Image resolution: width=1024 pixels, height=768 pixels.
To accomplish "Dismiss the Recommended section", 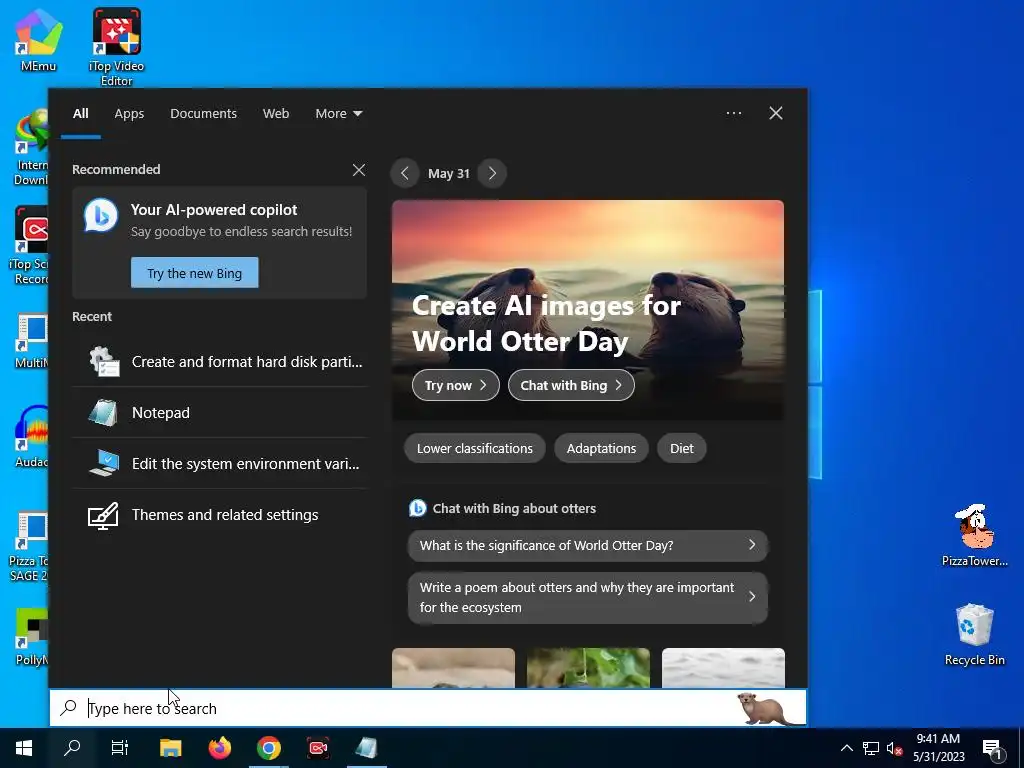I will pyautogui.click(x=359, y=170).
